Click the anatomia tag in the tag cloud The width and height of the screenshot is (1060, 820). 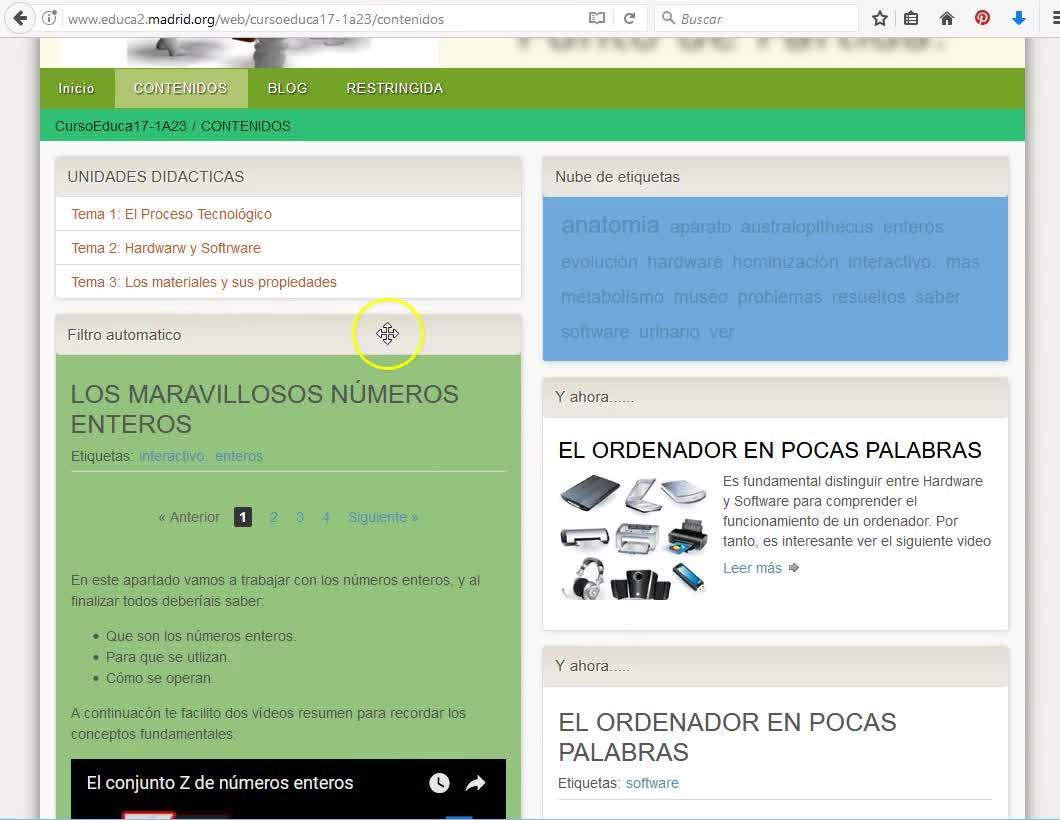[610, 224]
